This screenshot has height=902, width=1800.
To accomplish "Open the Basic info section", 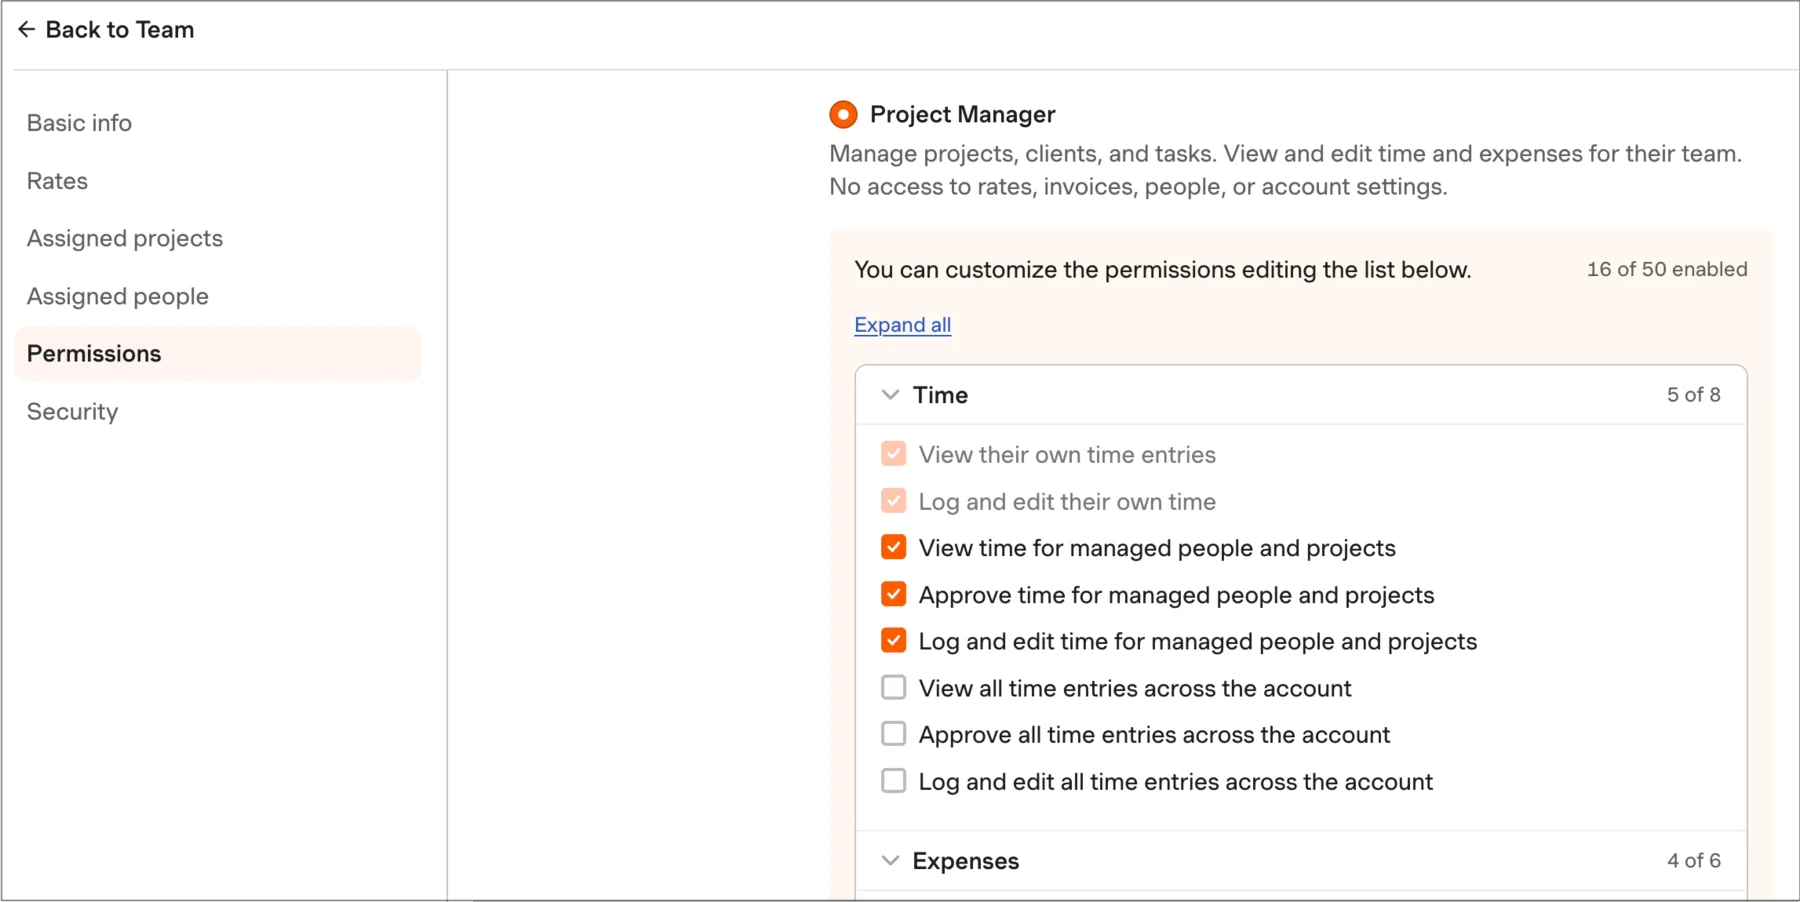I will point(79,123).
